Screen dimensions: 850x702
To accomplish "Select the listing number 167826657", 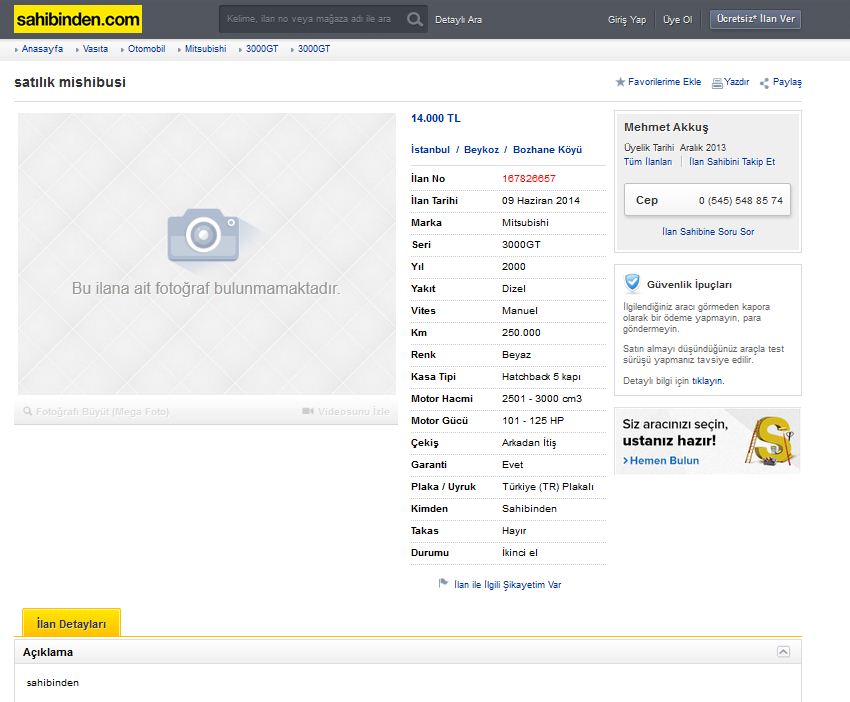I will (529, 178).
